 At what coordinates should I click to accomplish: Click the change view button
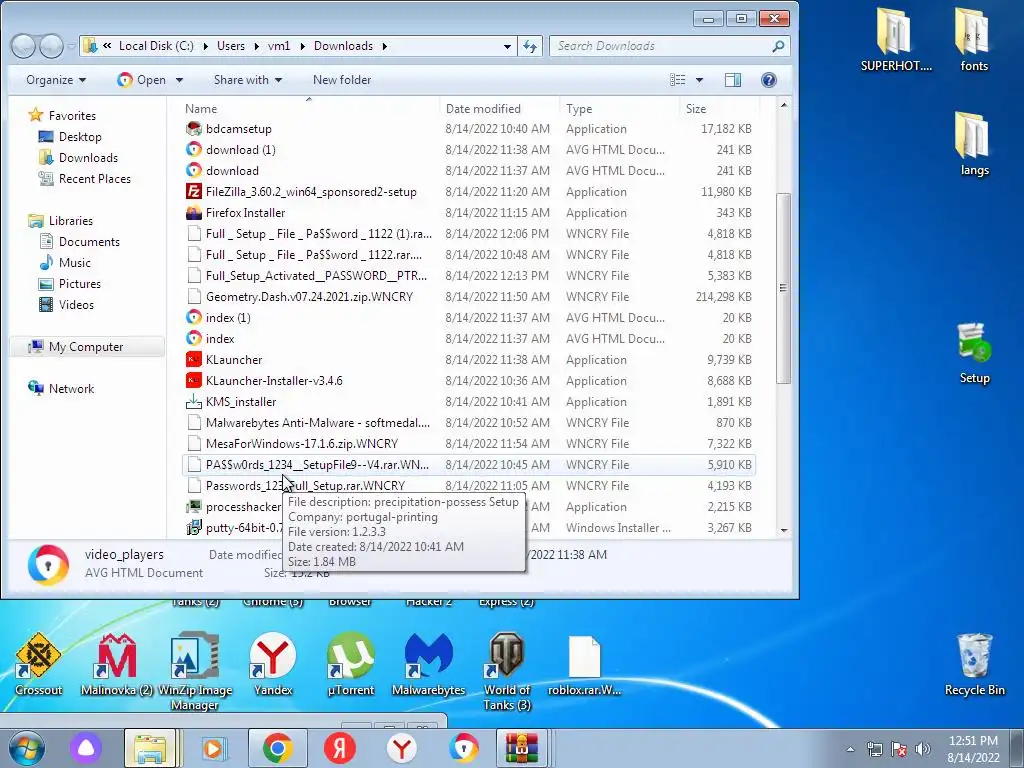(678, 80)
